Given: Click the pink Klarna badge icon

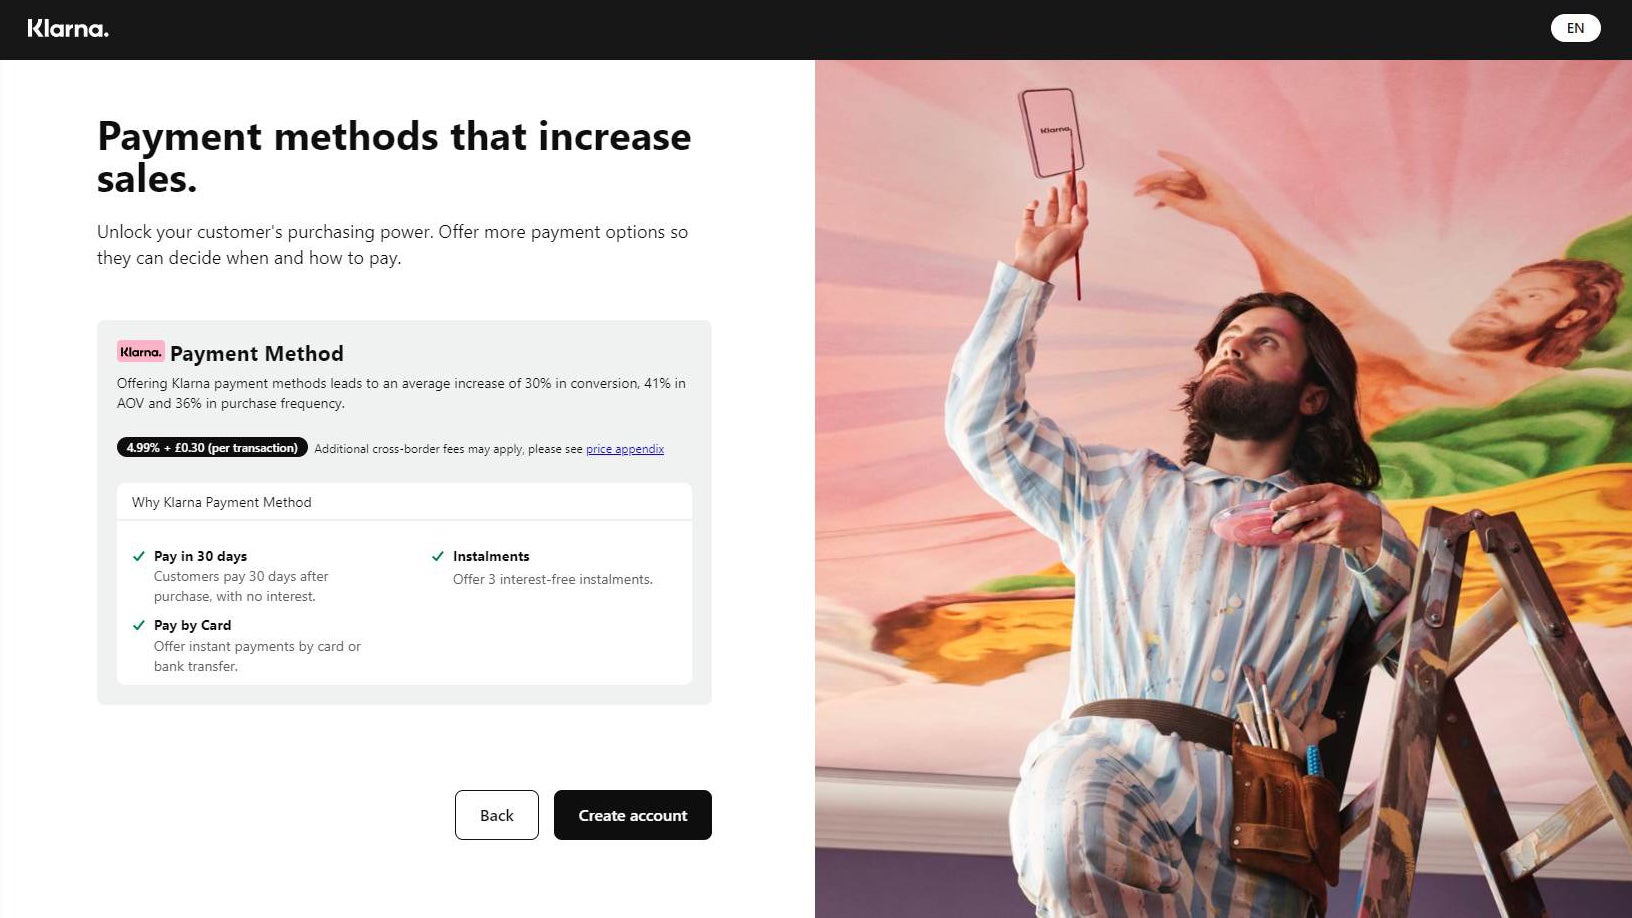Looking at the screenshot, I should 140,352.
